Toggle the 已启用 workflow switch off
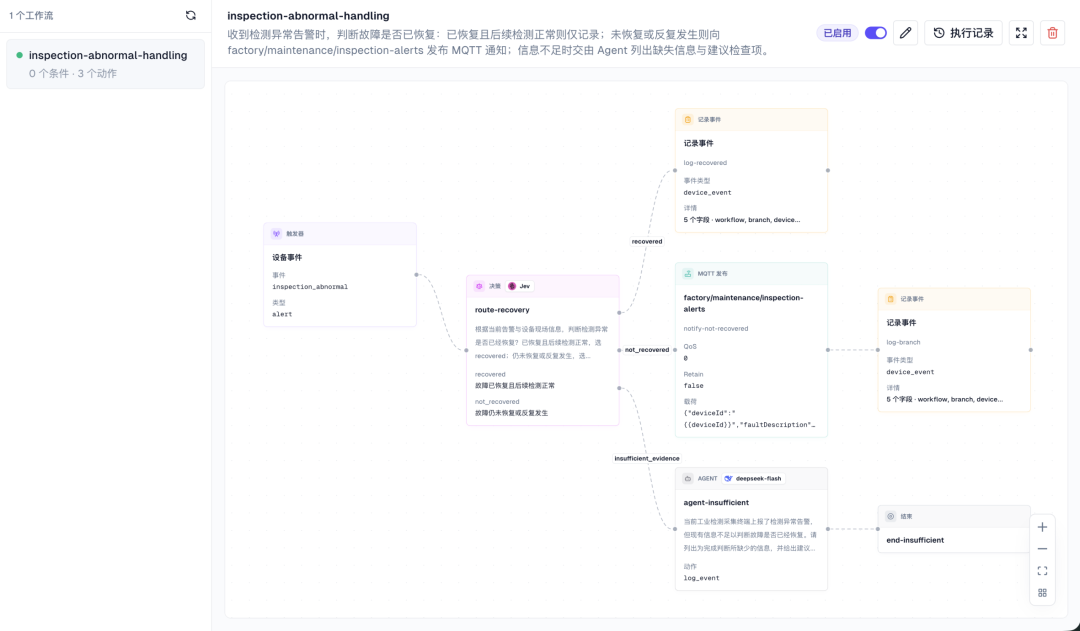The width and height of the screenshot is (1080, 631). coord(875,33)
